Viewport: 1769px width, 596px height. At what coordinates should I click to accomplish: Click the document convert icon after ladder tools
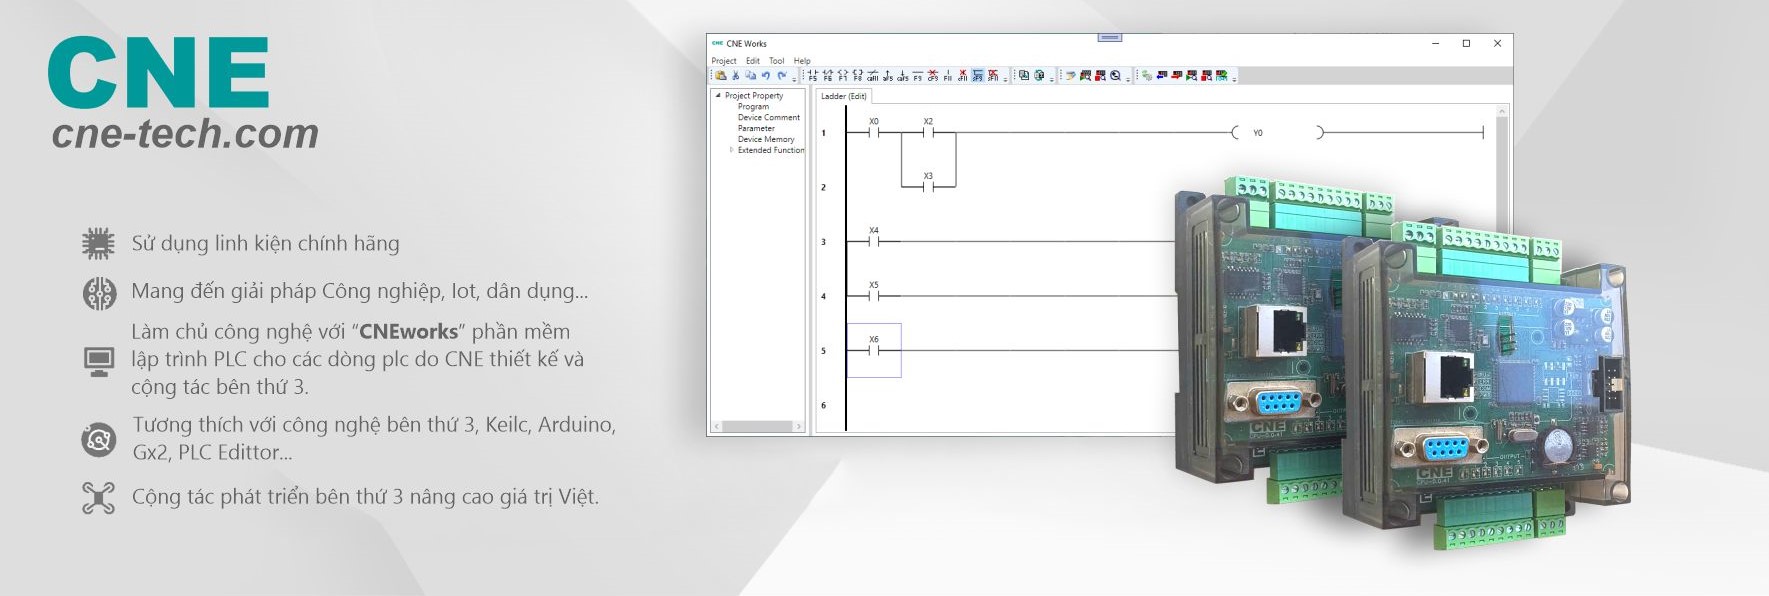click(1024, 75)
